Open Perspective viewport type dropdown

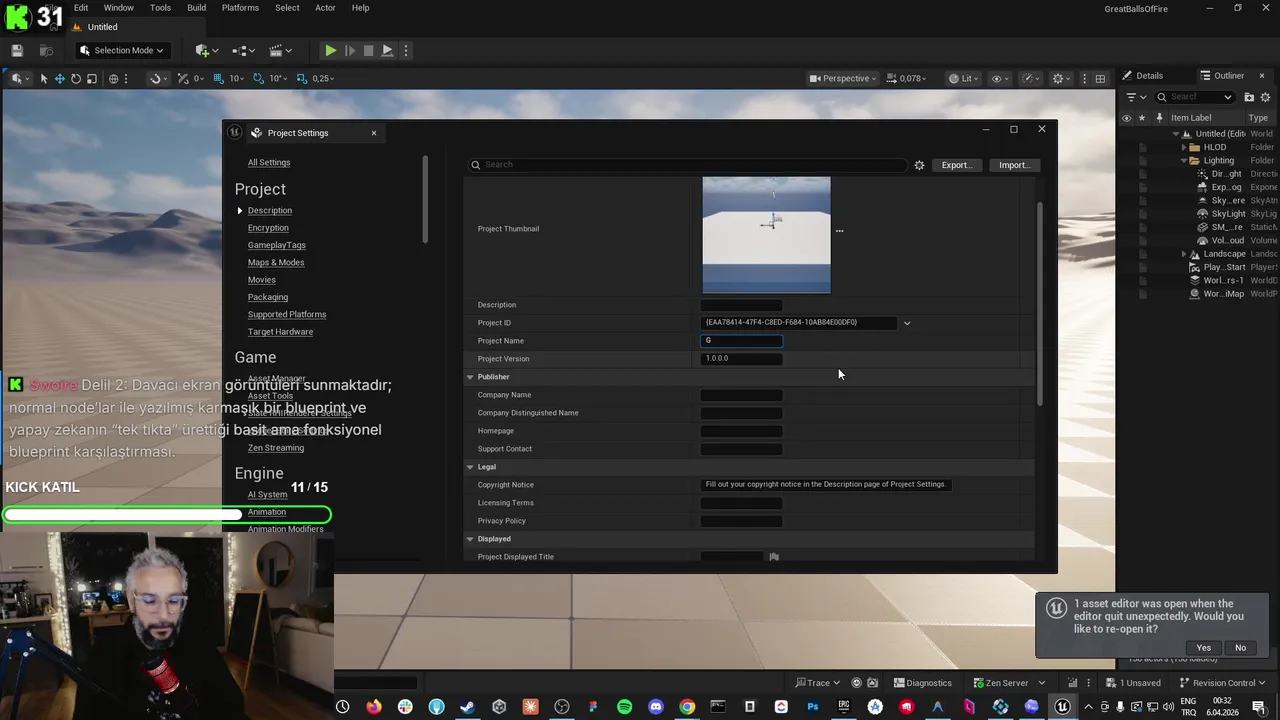(x=842, y=78)
